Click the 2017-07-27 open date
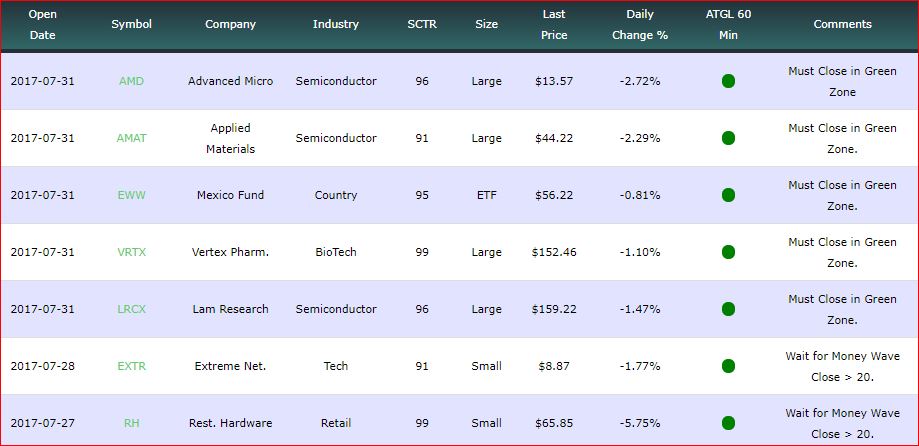The width and height of the screenshot is (919, 446). (x=42, y=423)
